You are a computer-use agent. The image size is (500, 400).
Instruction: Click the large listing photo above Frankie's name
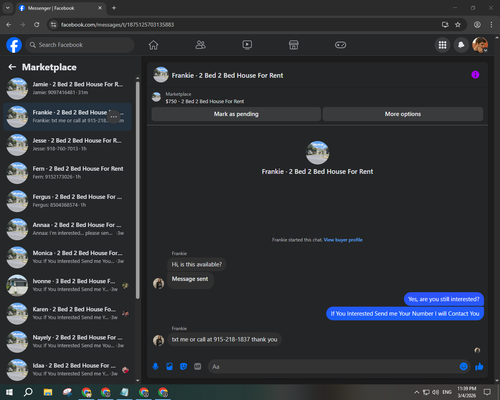[317, 153]
